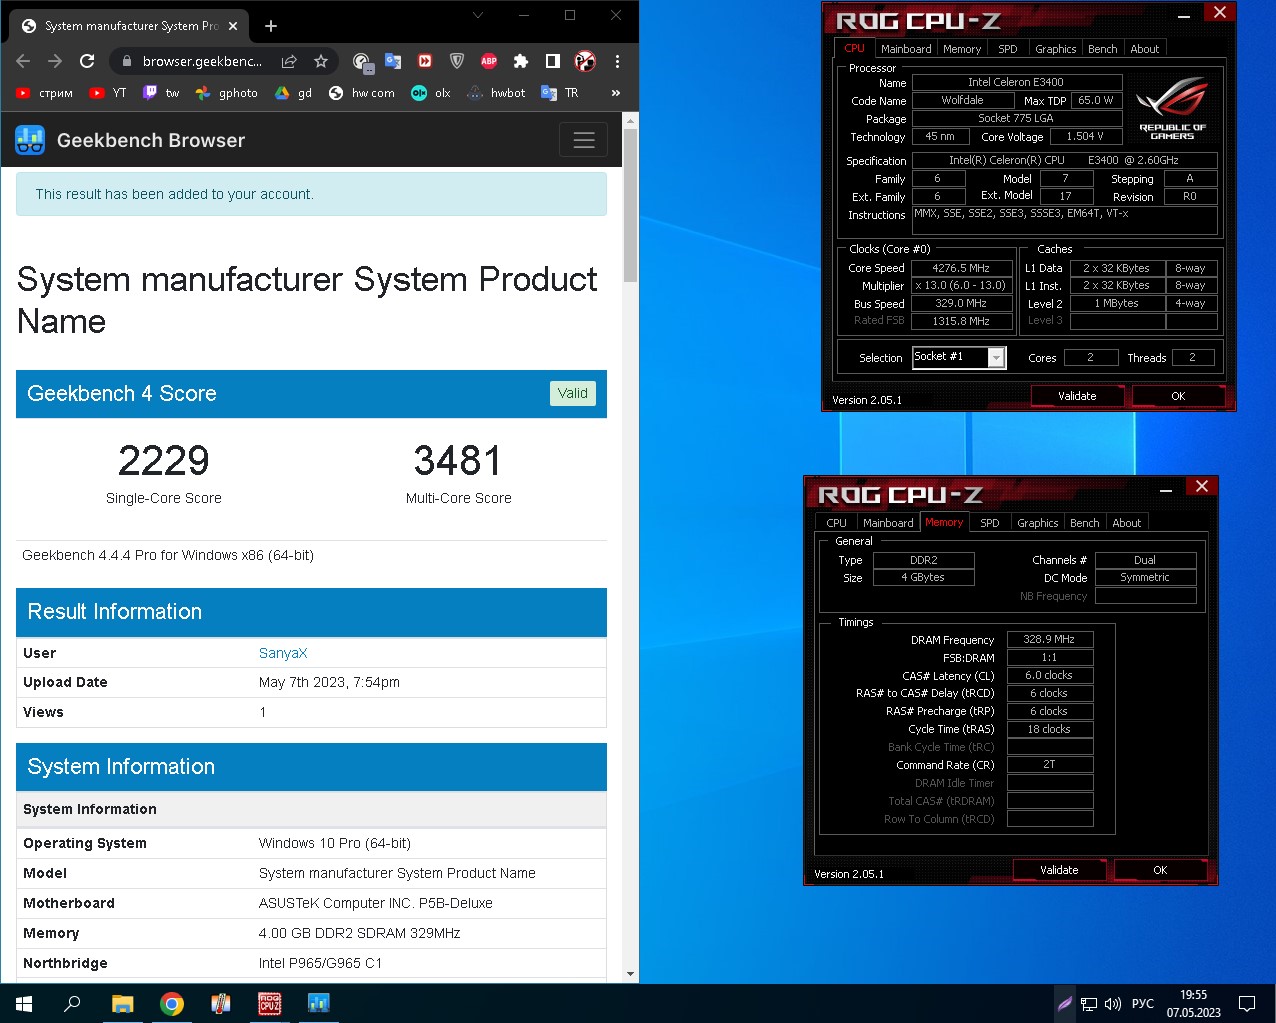Click Validate in top CPU-Z window
The width and height of the screenshot is (1276, 1023).
1077,396
